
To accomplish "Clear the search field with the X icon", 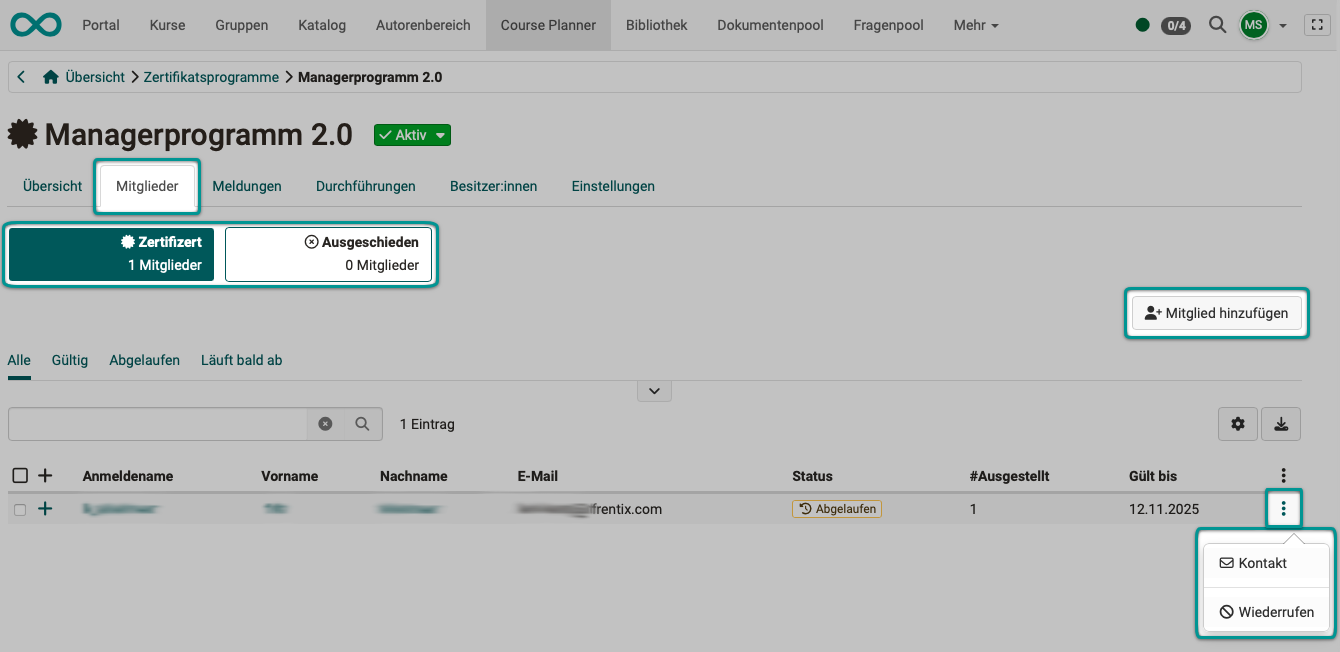I will (325, 424).
